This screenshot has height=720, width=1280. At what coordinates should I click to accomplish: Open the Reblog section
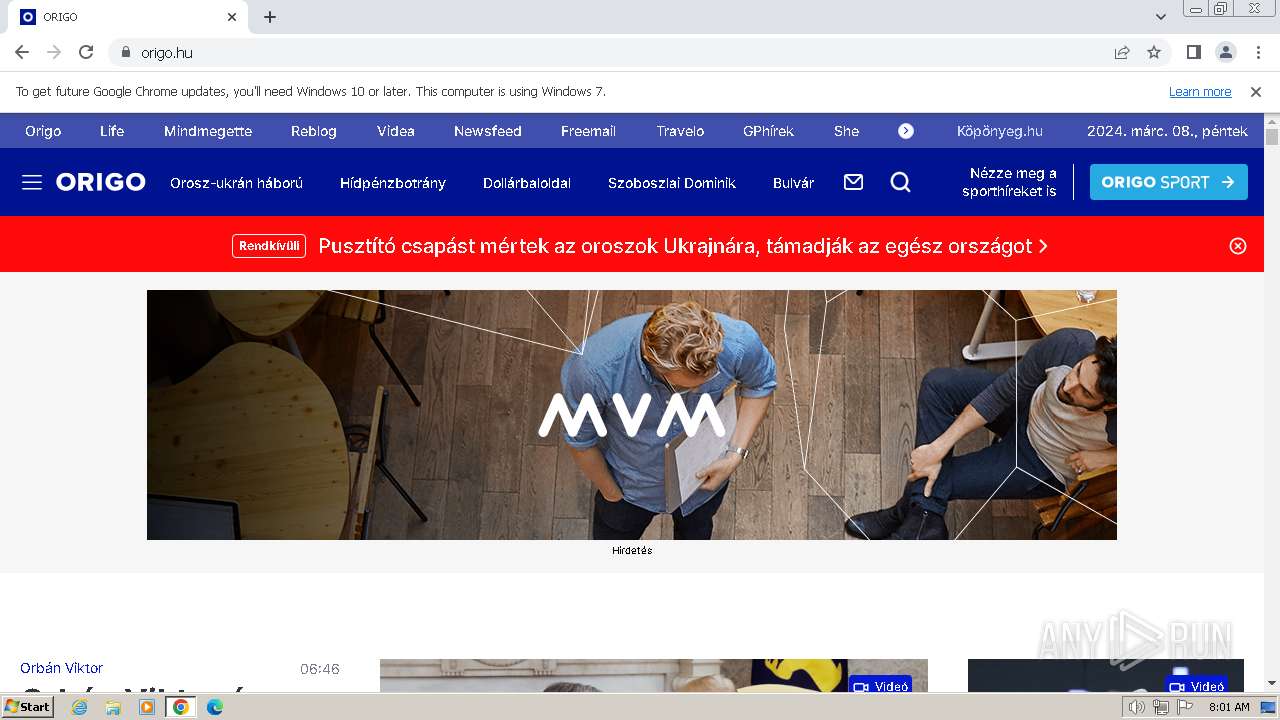coord(314,131)
